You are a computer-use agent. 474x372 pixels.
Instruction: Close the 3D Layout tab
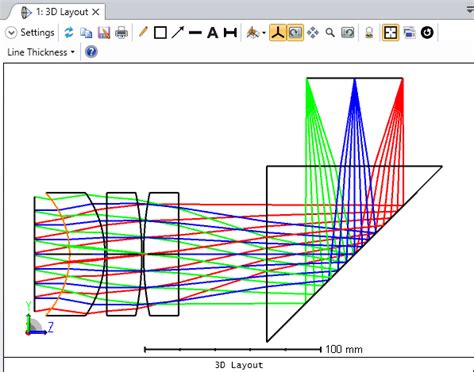pos(96,12)
